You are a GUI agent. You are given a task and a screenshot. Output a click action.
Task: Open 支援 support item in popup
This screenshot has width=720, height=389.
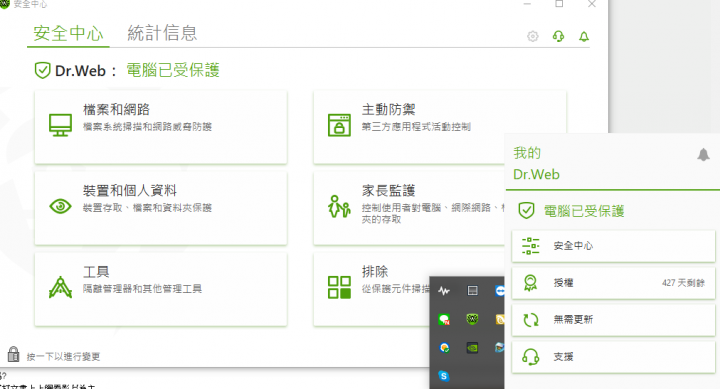[613, 356]
